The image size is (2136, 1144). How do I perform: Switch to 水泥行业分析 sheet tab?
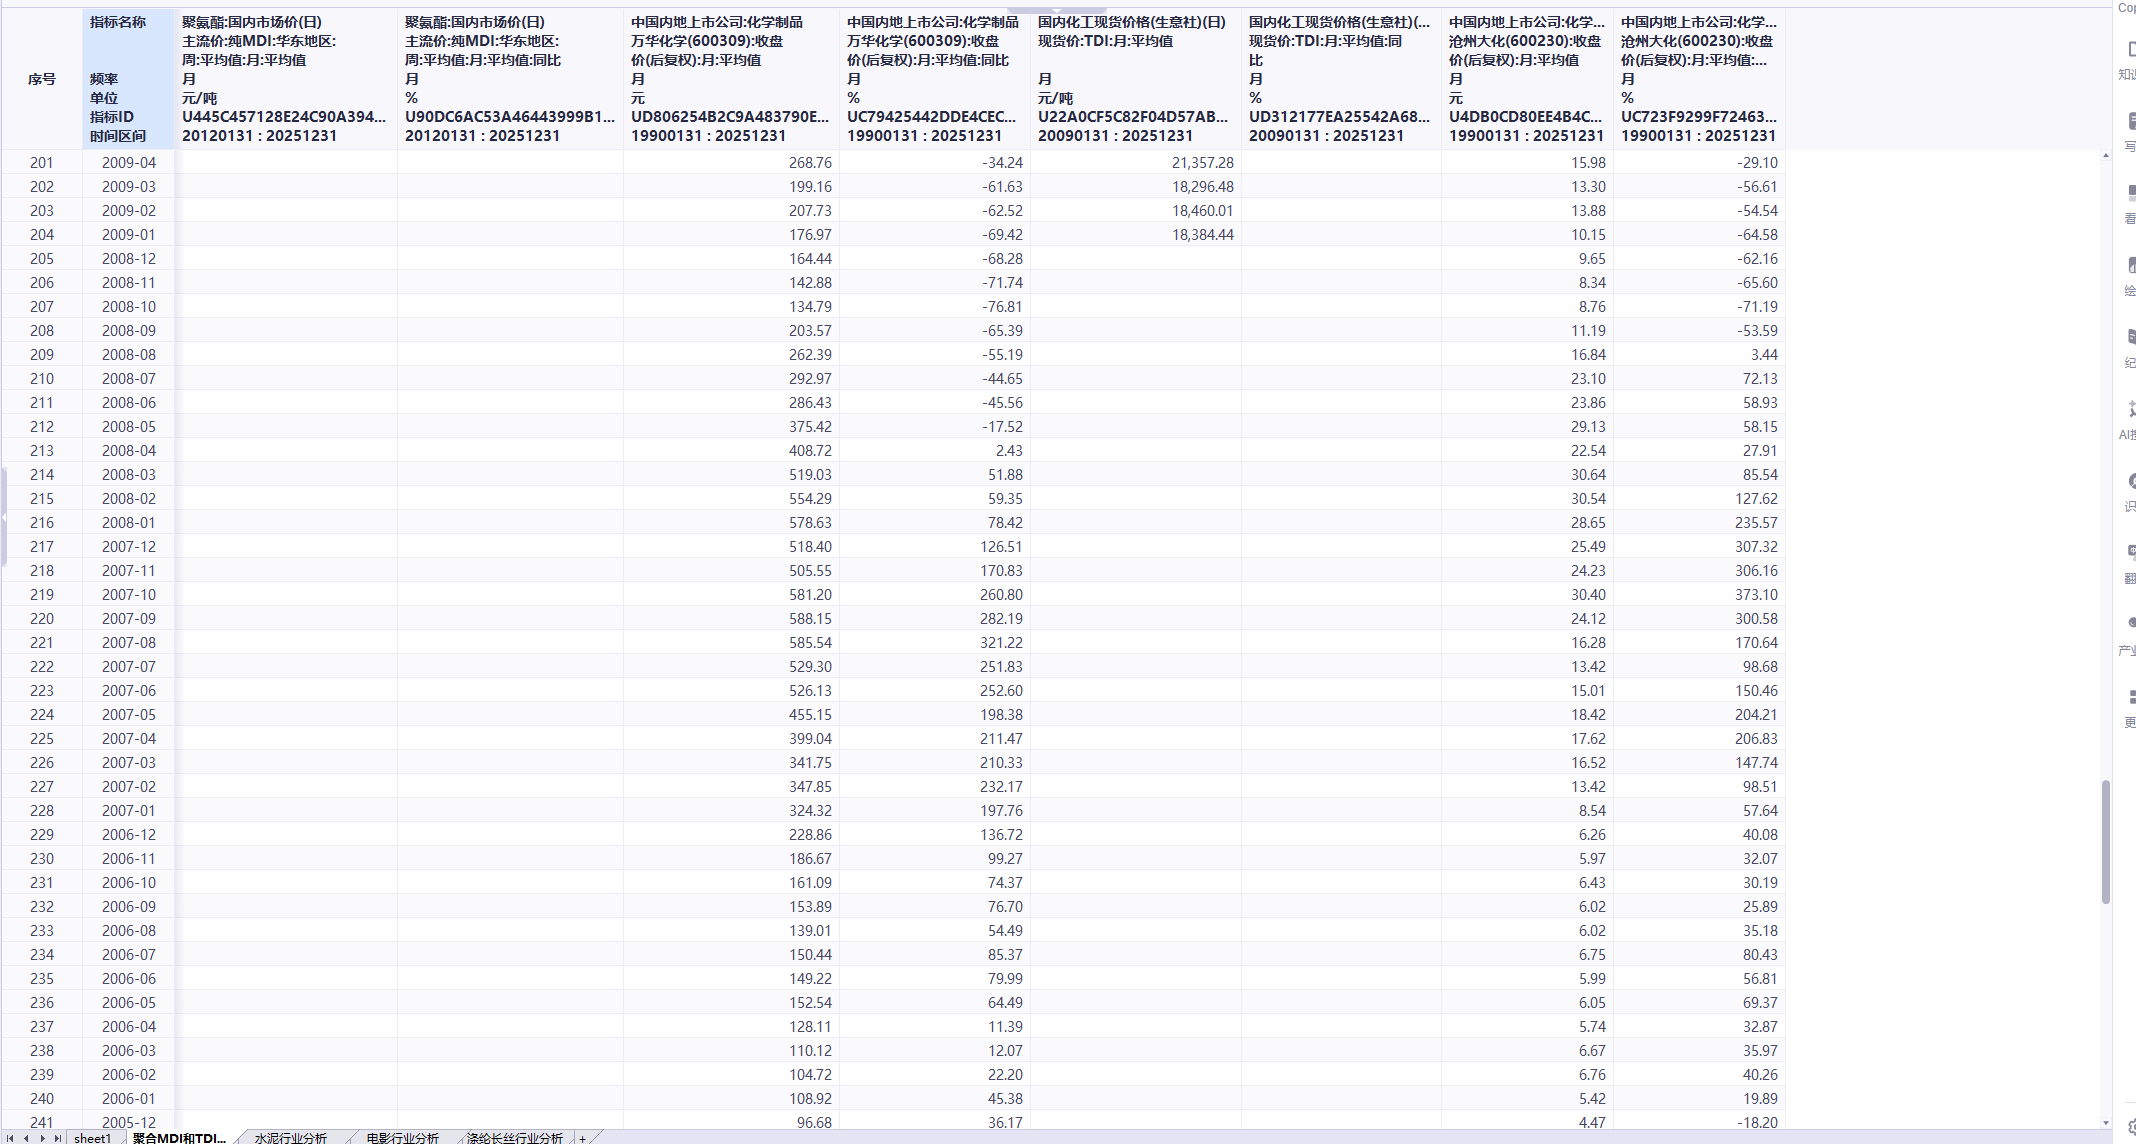coord(290,1138)
